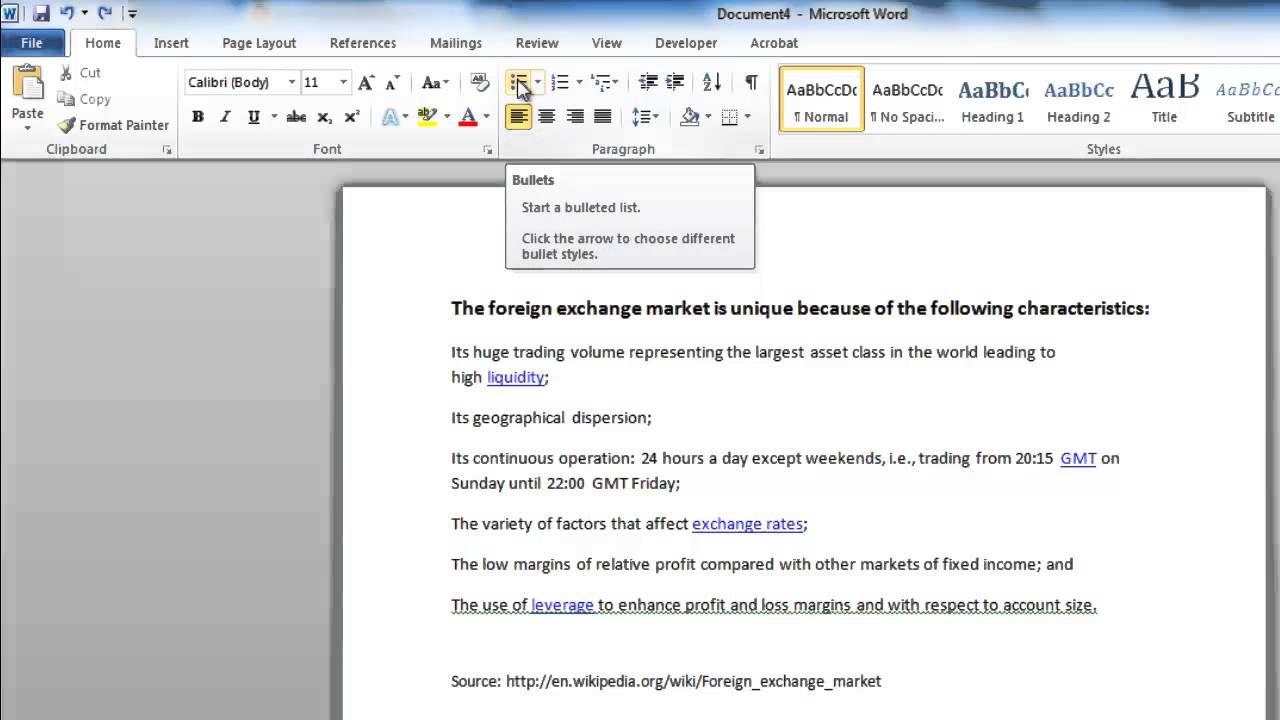The width and height of the screenshot is (1280, 720).
Task: Select Align Text Right
Action: (574, 117)
